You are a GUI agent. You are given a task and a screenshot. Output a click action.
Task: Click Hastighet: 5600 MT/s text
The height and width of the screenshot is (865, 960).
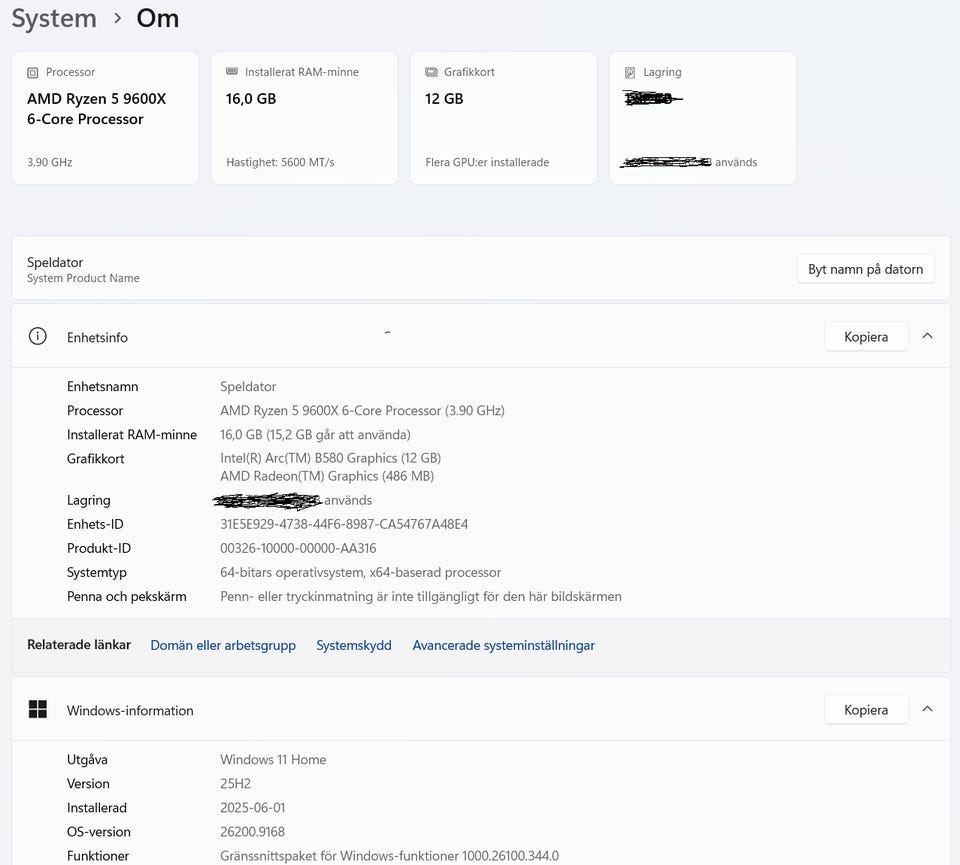[x=280, y=162]
